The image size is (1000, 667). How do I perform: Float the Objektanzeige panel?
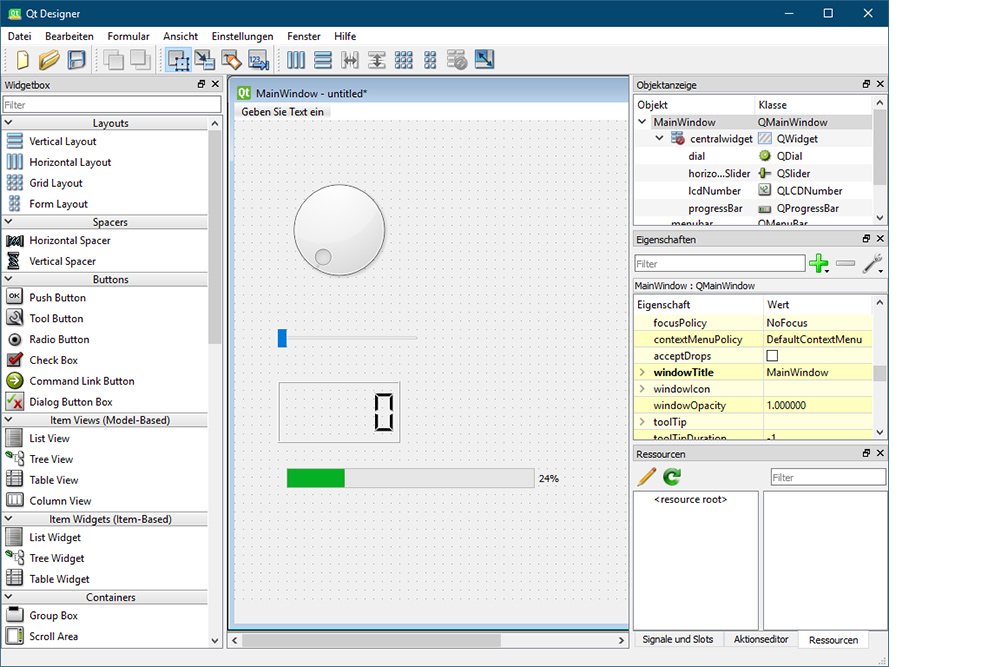pos(866,84)
